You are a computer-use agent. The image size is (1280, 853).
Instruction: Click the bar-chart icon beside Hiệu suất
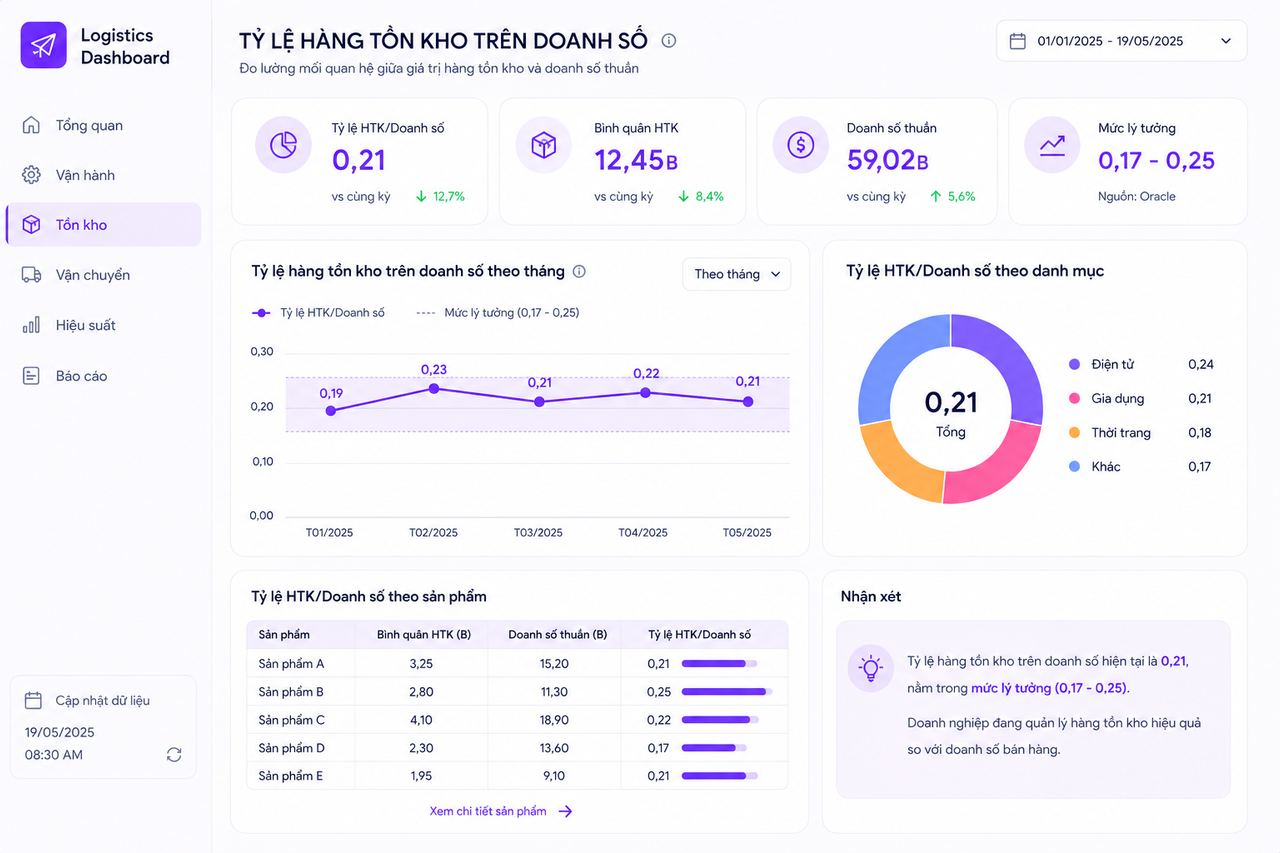31,325
